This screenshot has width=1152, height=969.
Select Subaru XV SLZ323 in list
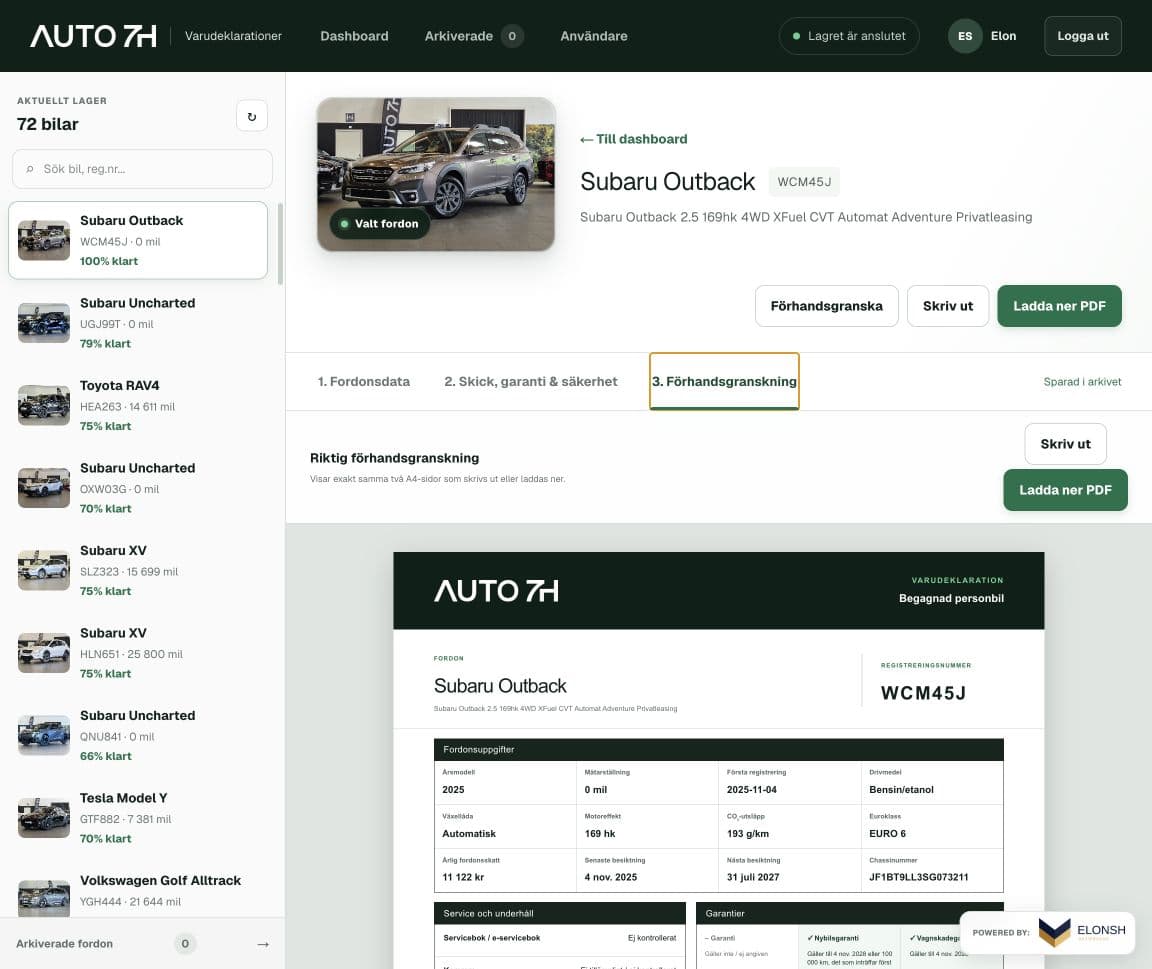tap(138, 570)
